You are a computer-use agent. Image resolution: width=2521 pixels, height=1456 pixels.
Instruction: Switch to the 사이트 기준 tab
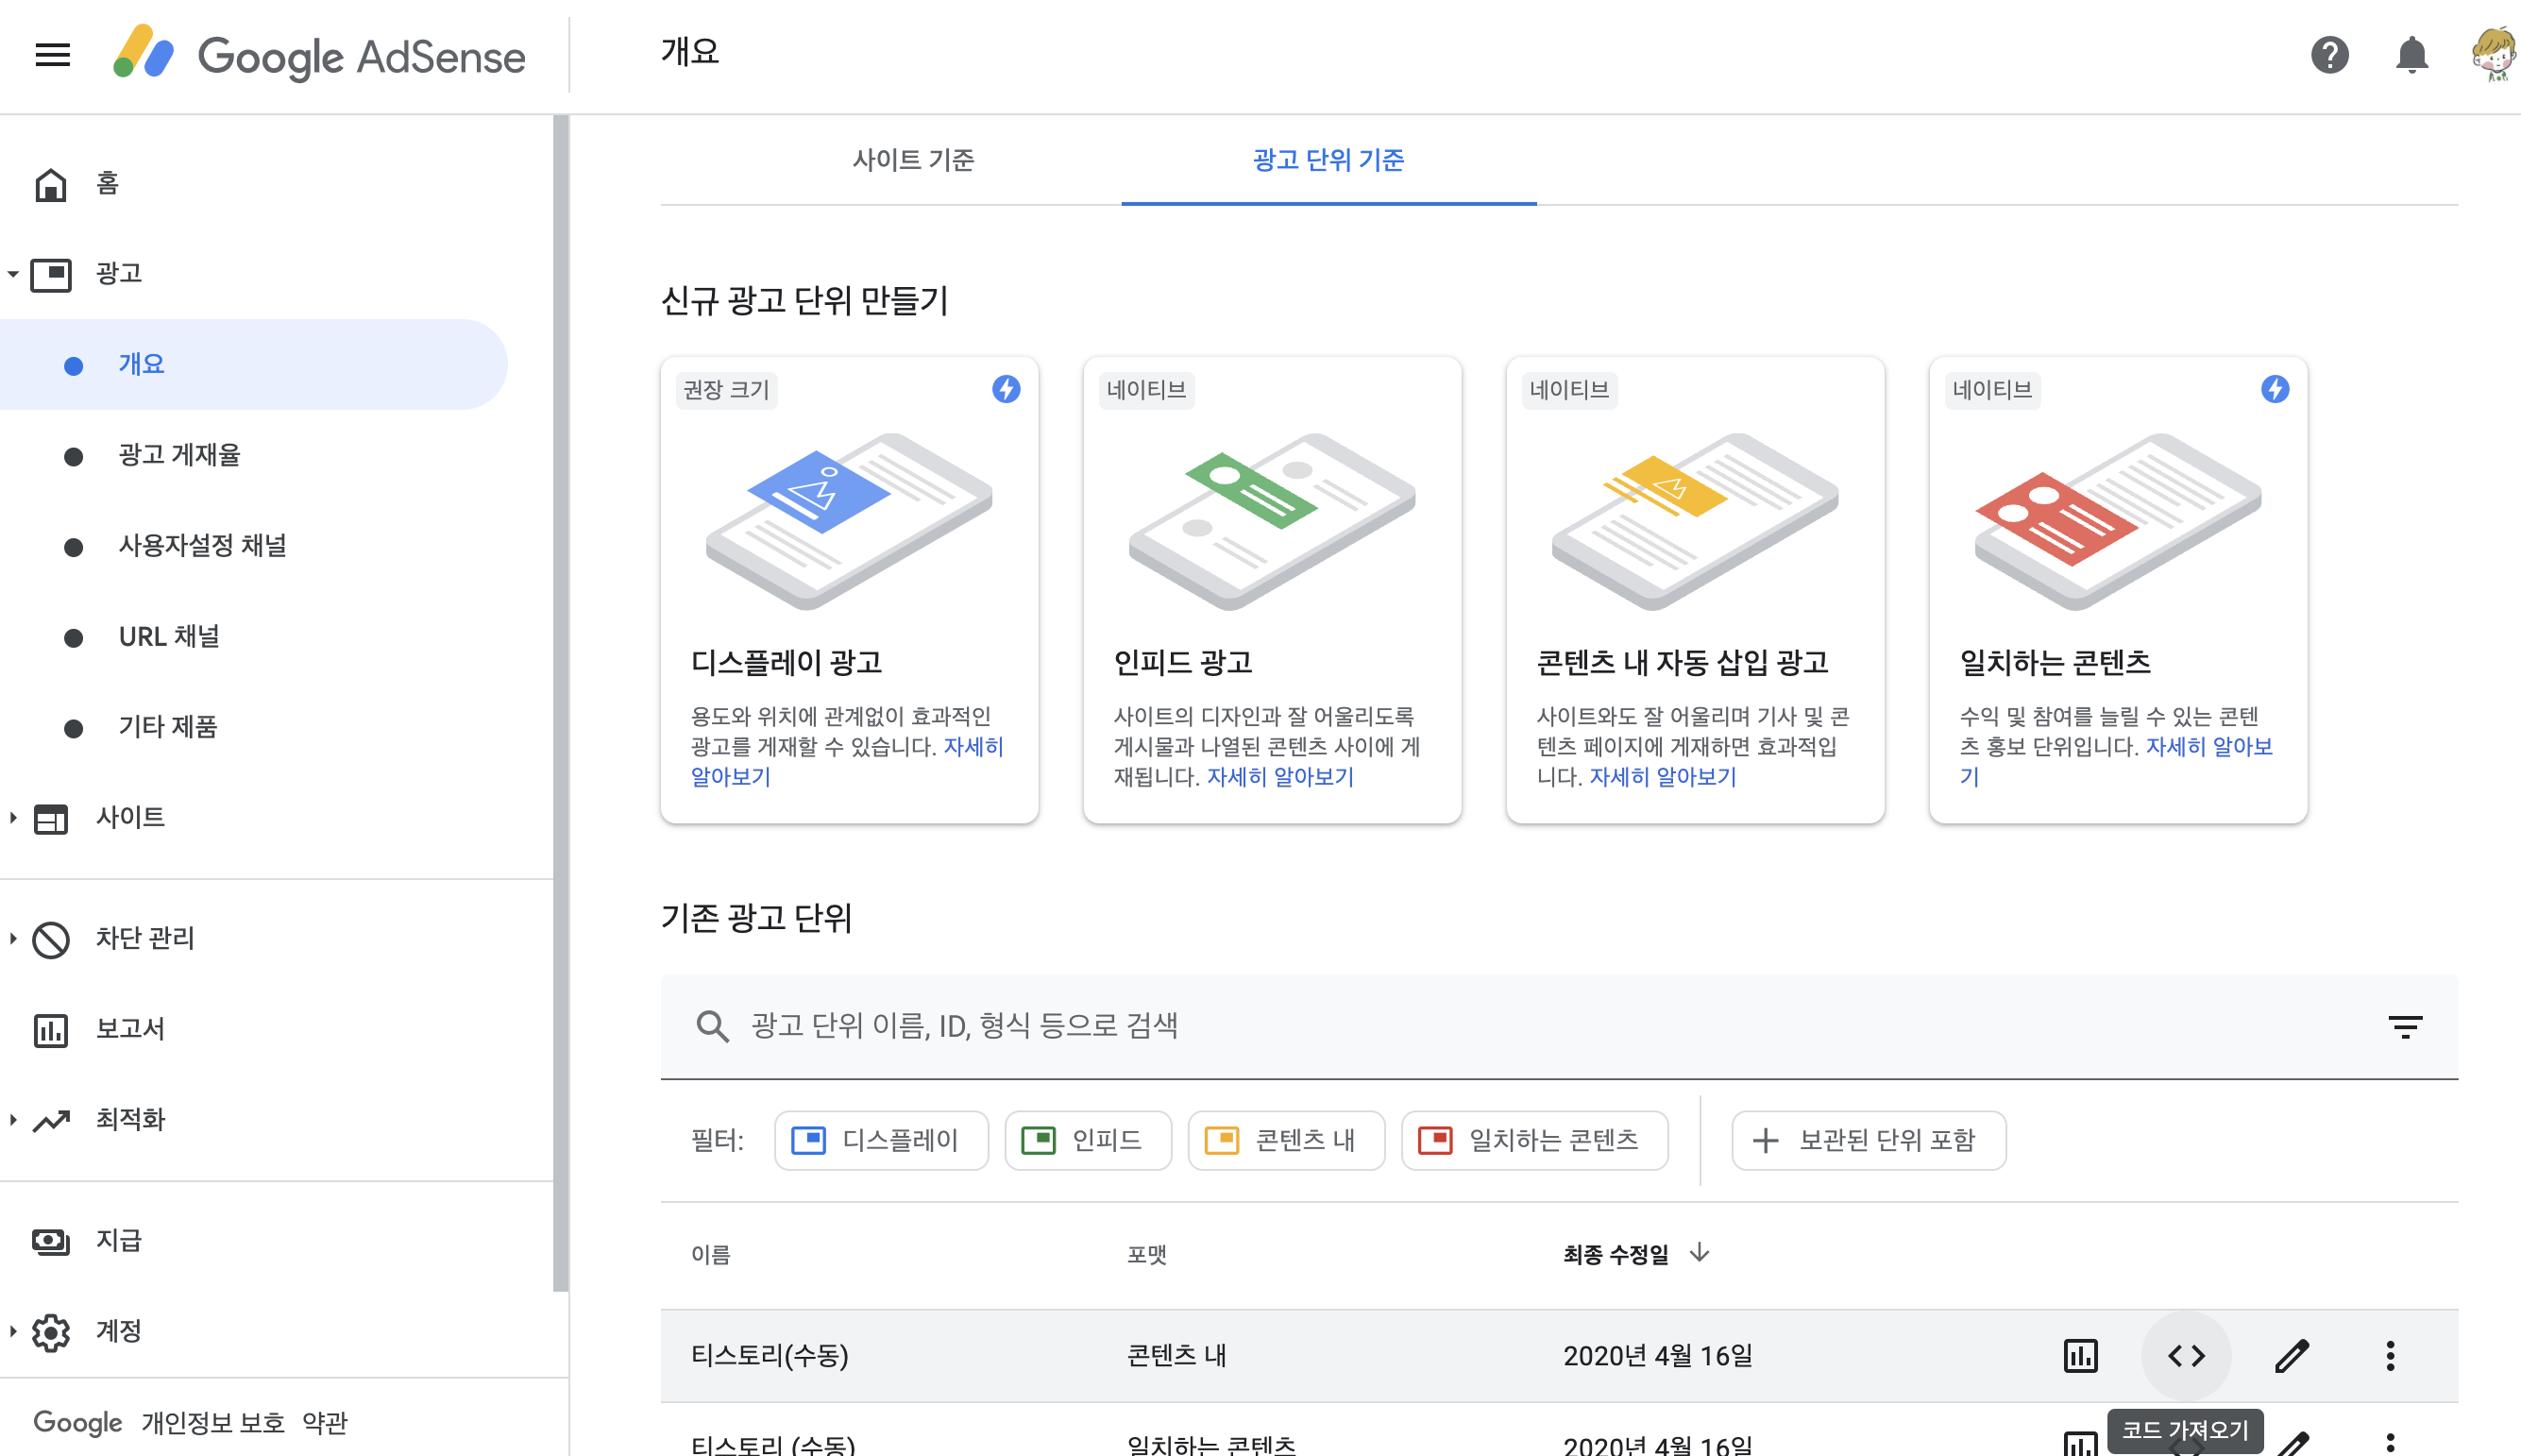point(913,160)
